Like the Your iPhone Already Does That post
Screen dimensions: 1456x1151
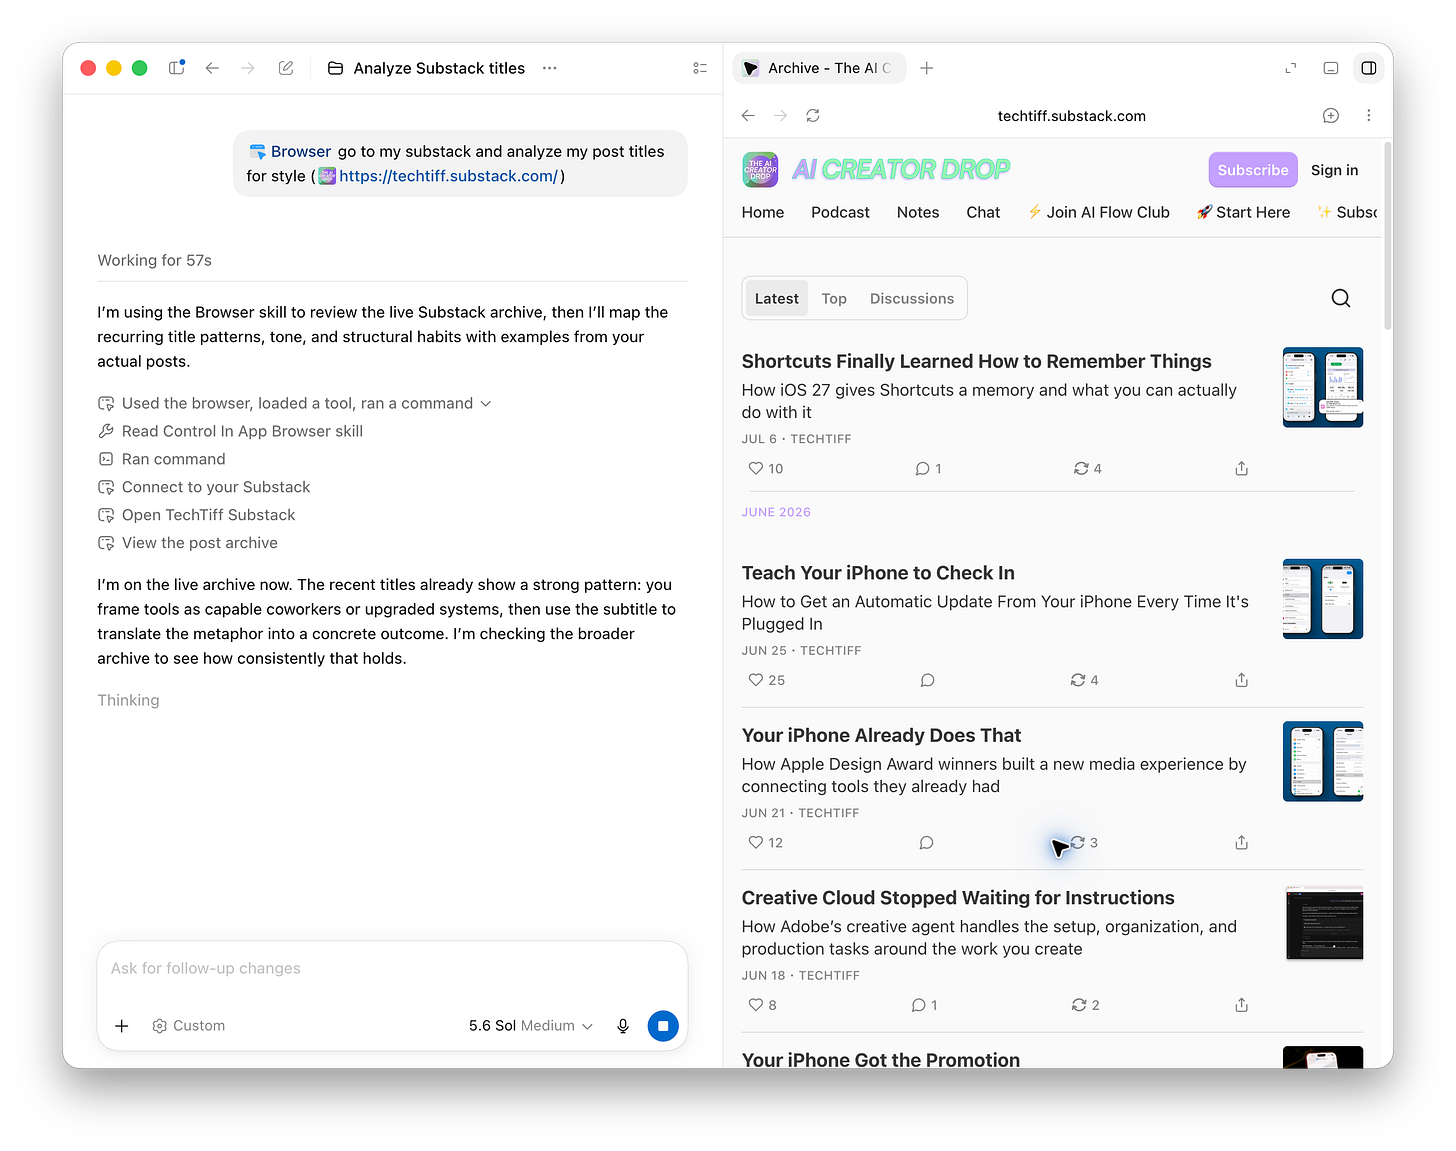pyautogui.click(x=765, y=843)
